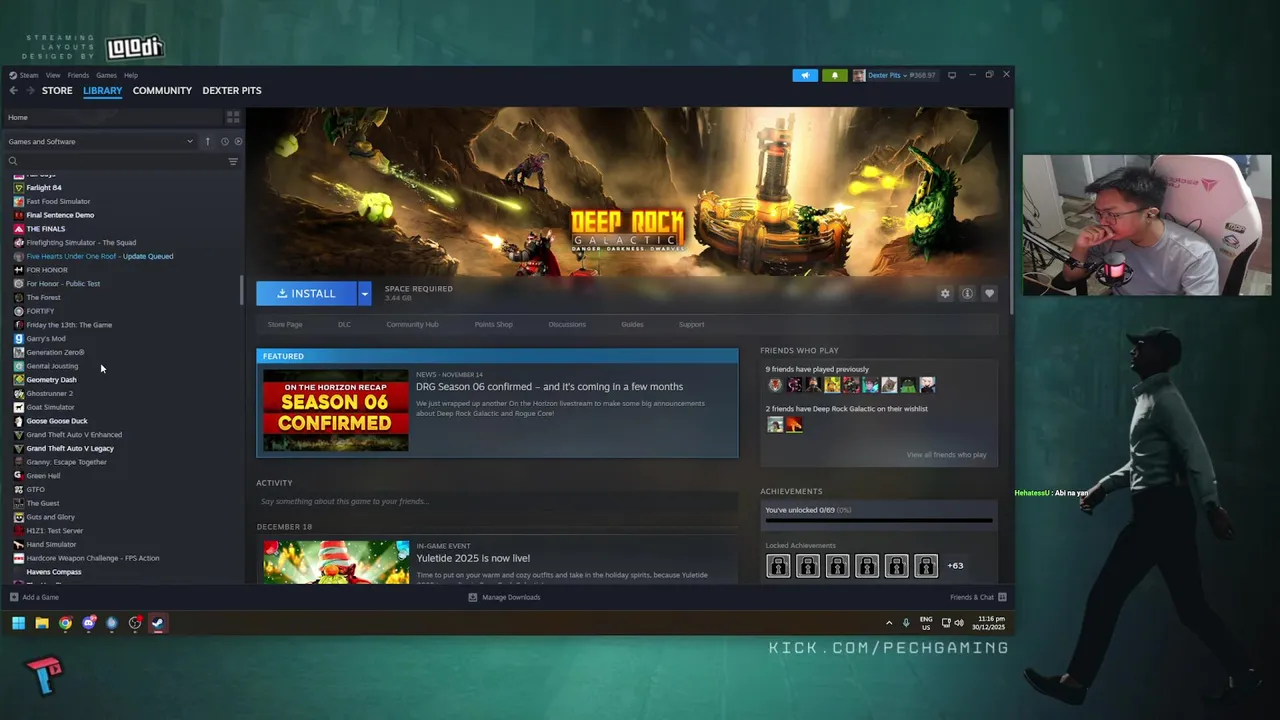Open the blue megaphone announcements button
This screenshot has width=1280, height=720.
click(805, 75)
